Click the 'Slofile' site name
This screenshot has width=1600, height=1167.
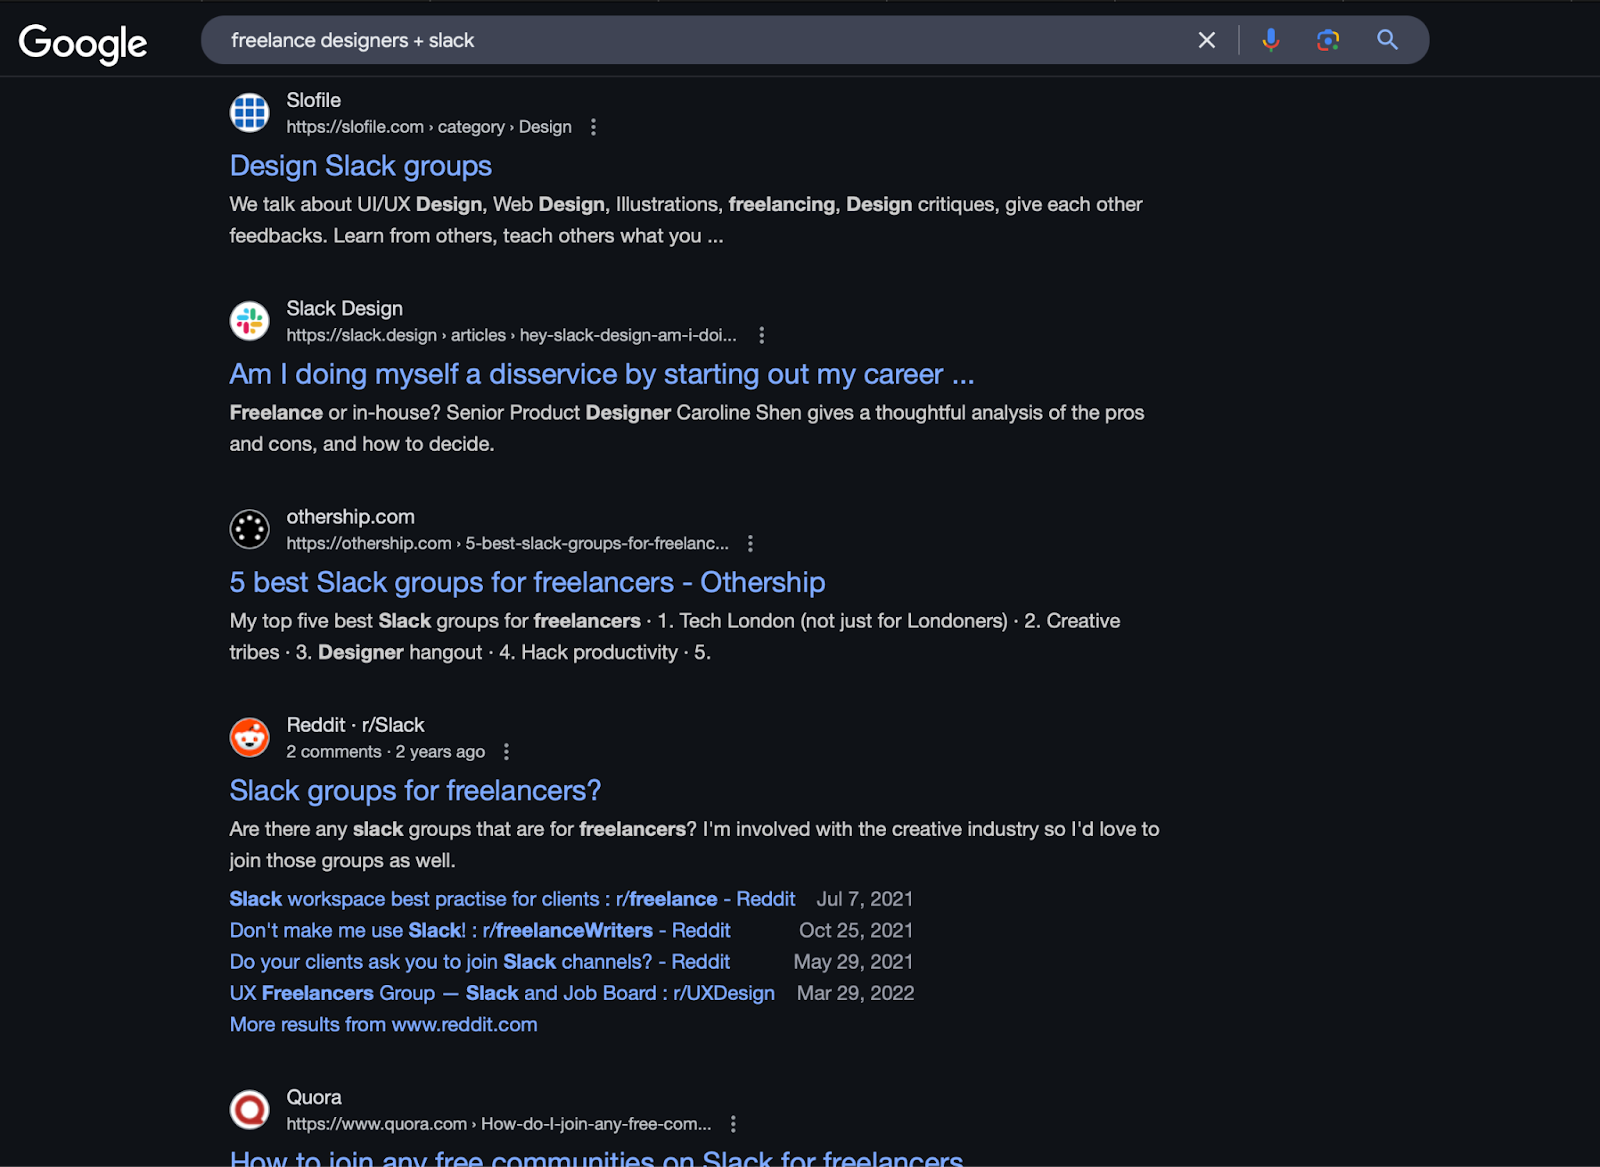(x=313, y=100)
